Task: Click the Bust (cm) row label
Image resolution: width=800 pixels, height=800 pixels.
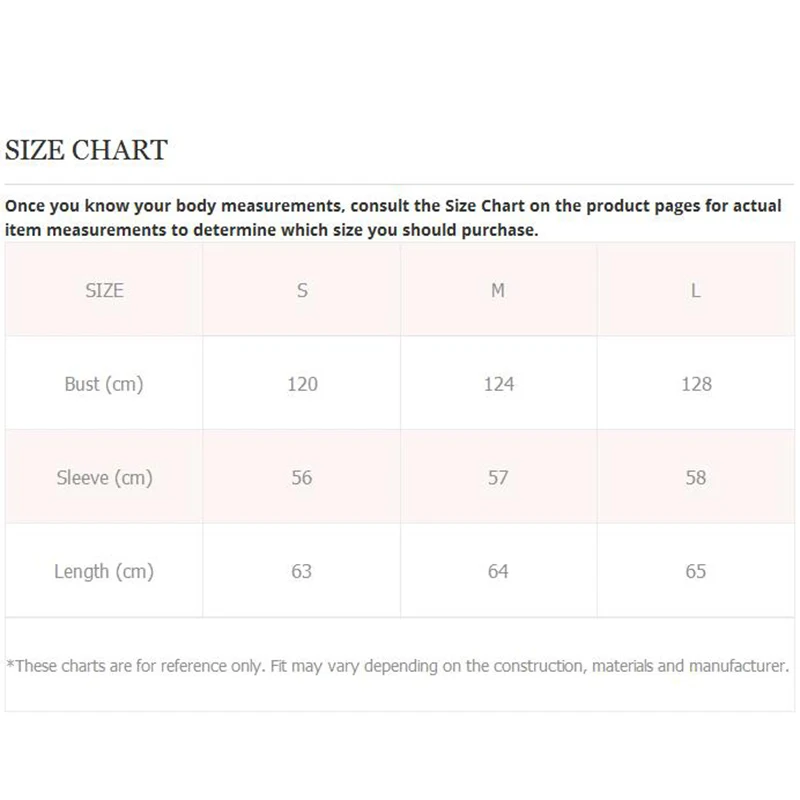Action: click(104, 384)
